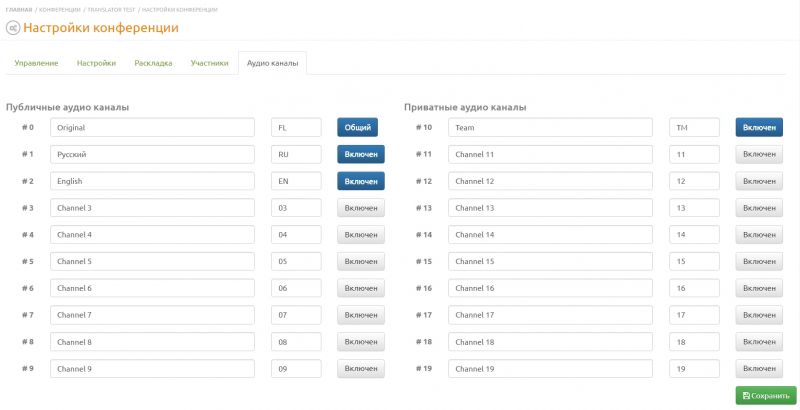Click the code field containing 11
This screenshot has width=800, height=410.
pyautogui.click(x=694, y=154)
